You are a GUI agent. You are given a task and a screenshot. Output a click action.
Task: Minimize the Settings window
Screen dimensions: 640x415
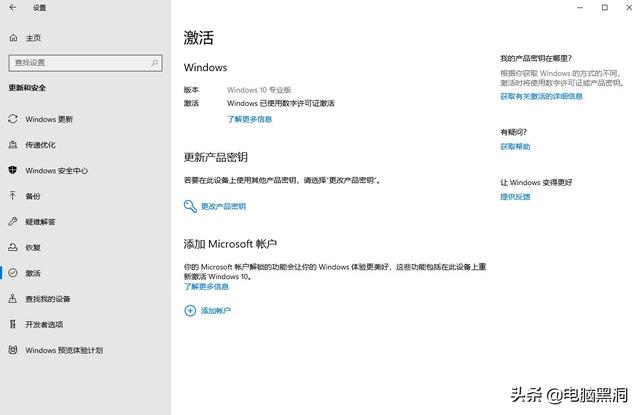[x=580, y=8]
